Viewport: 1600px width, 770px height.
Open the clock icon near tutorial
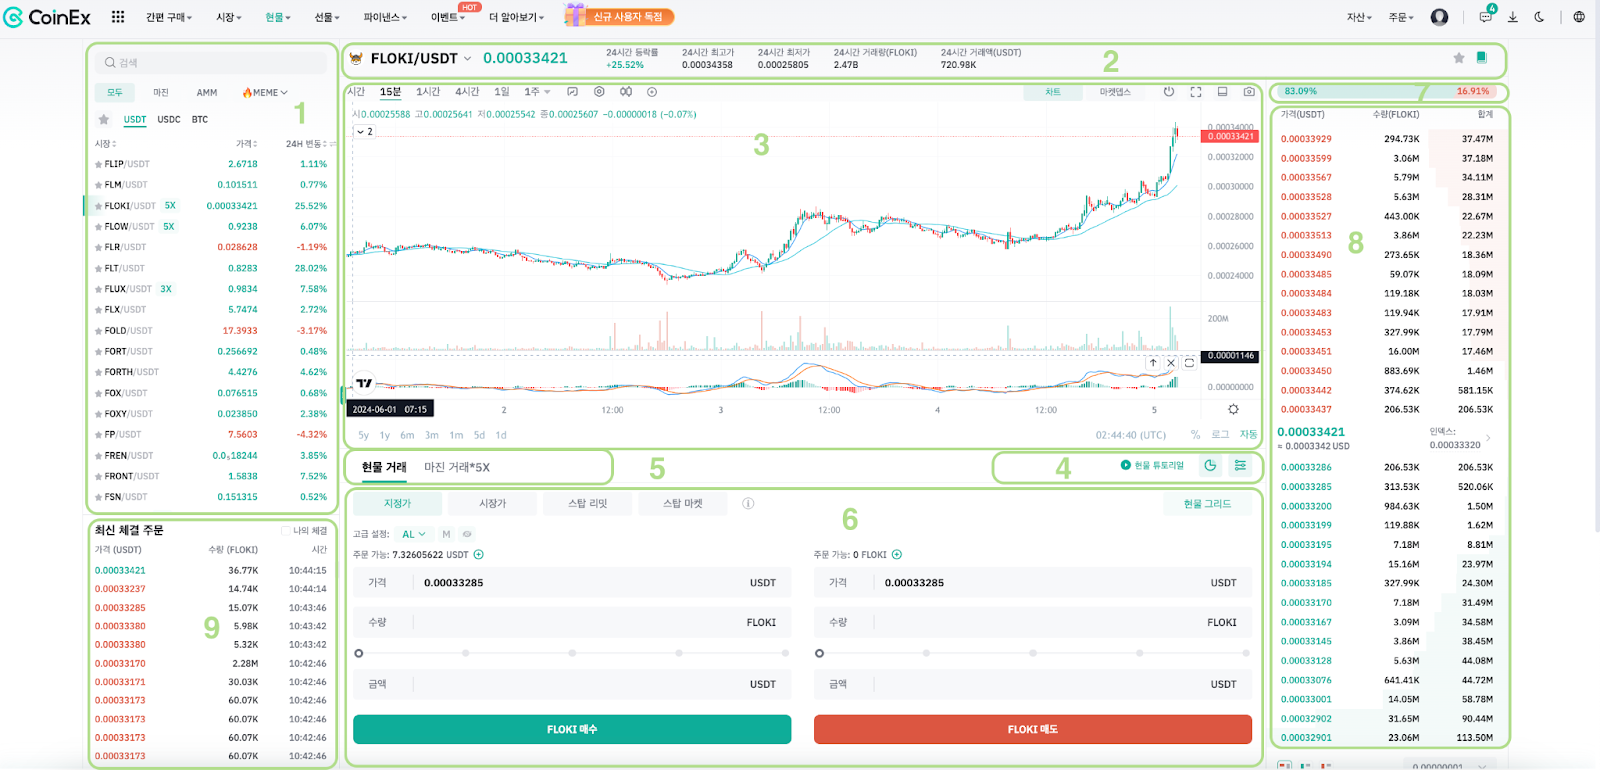[x=1210, y=465]
